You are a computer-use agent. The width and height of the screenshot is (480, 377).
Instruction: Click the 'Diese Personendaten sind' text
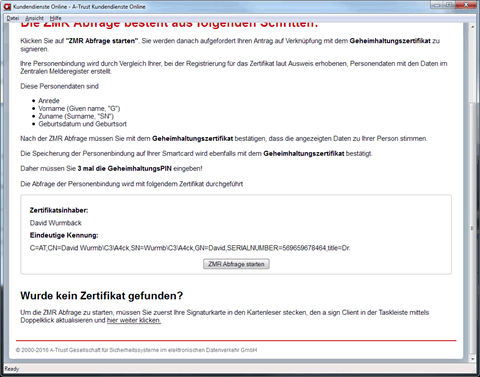click(59, 86)
